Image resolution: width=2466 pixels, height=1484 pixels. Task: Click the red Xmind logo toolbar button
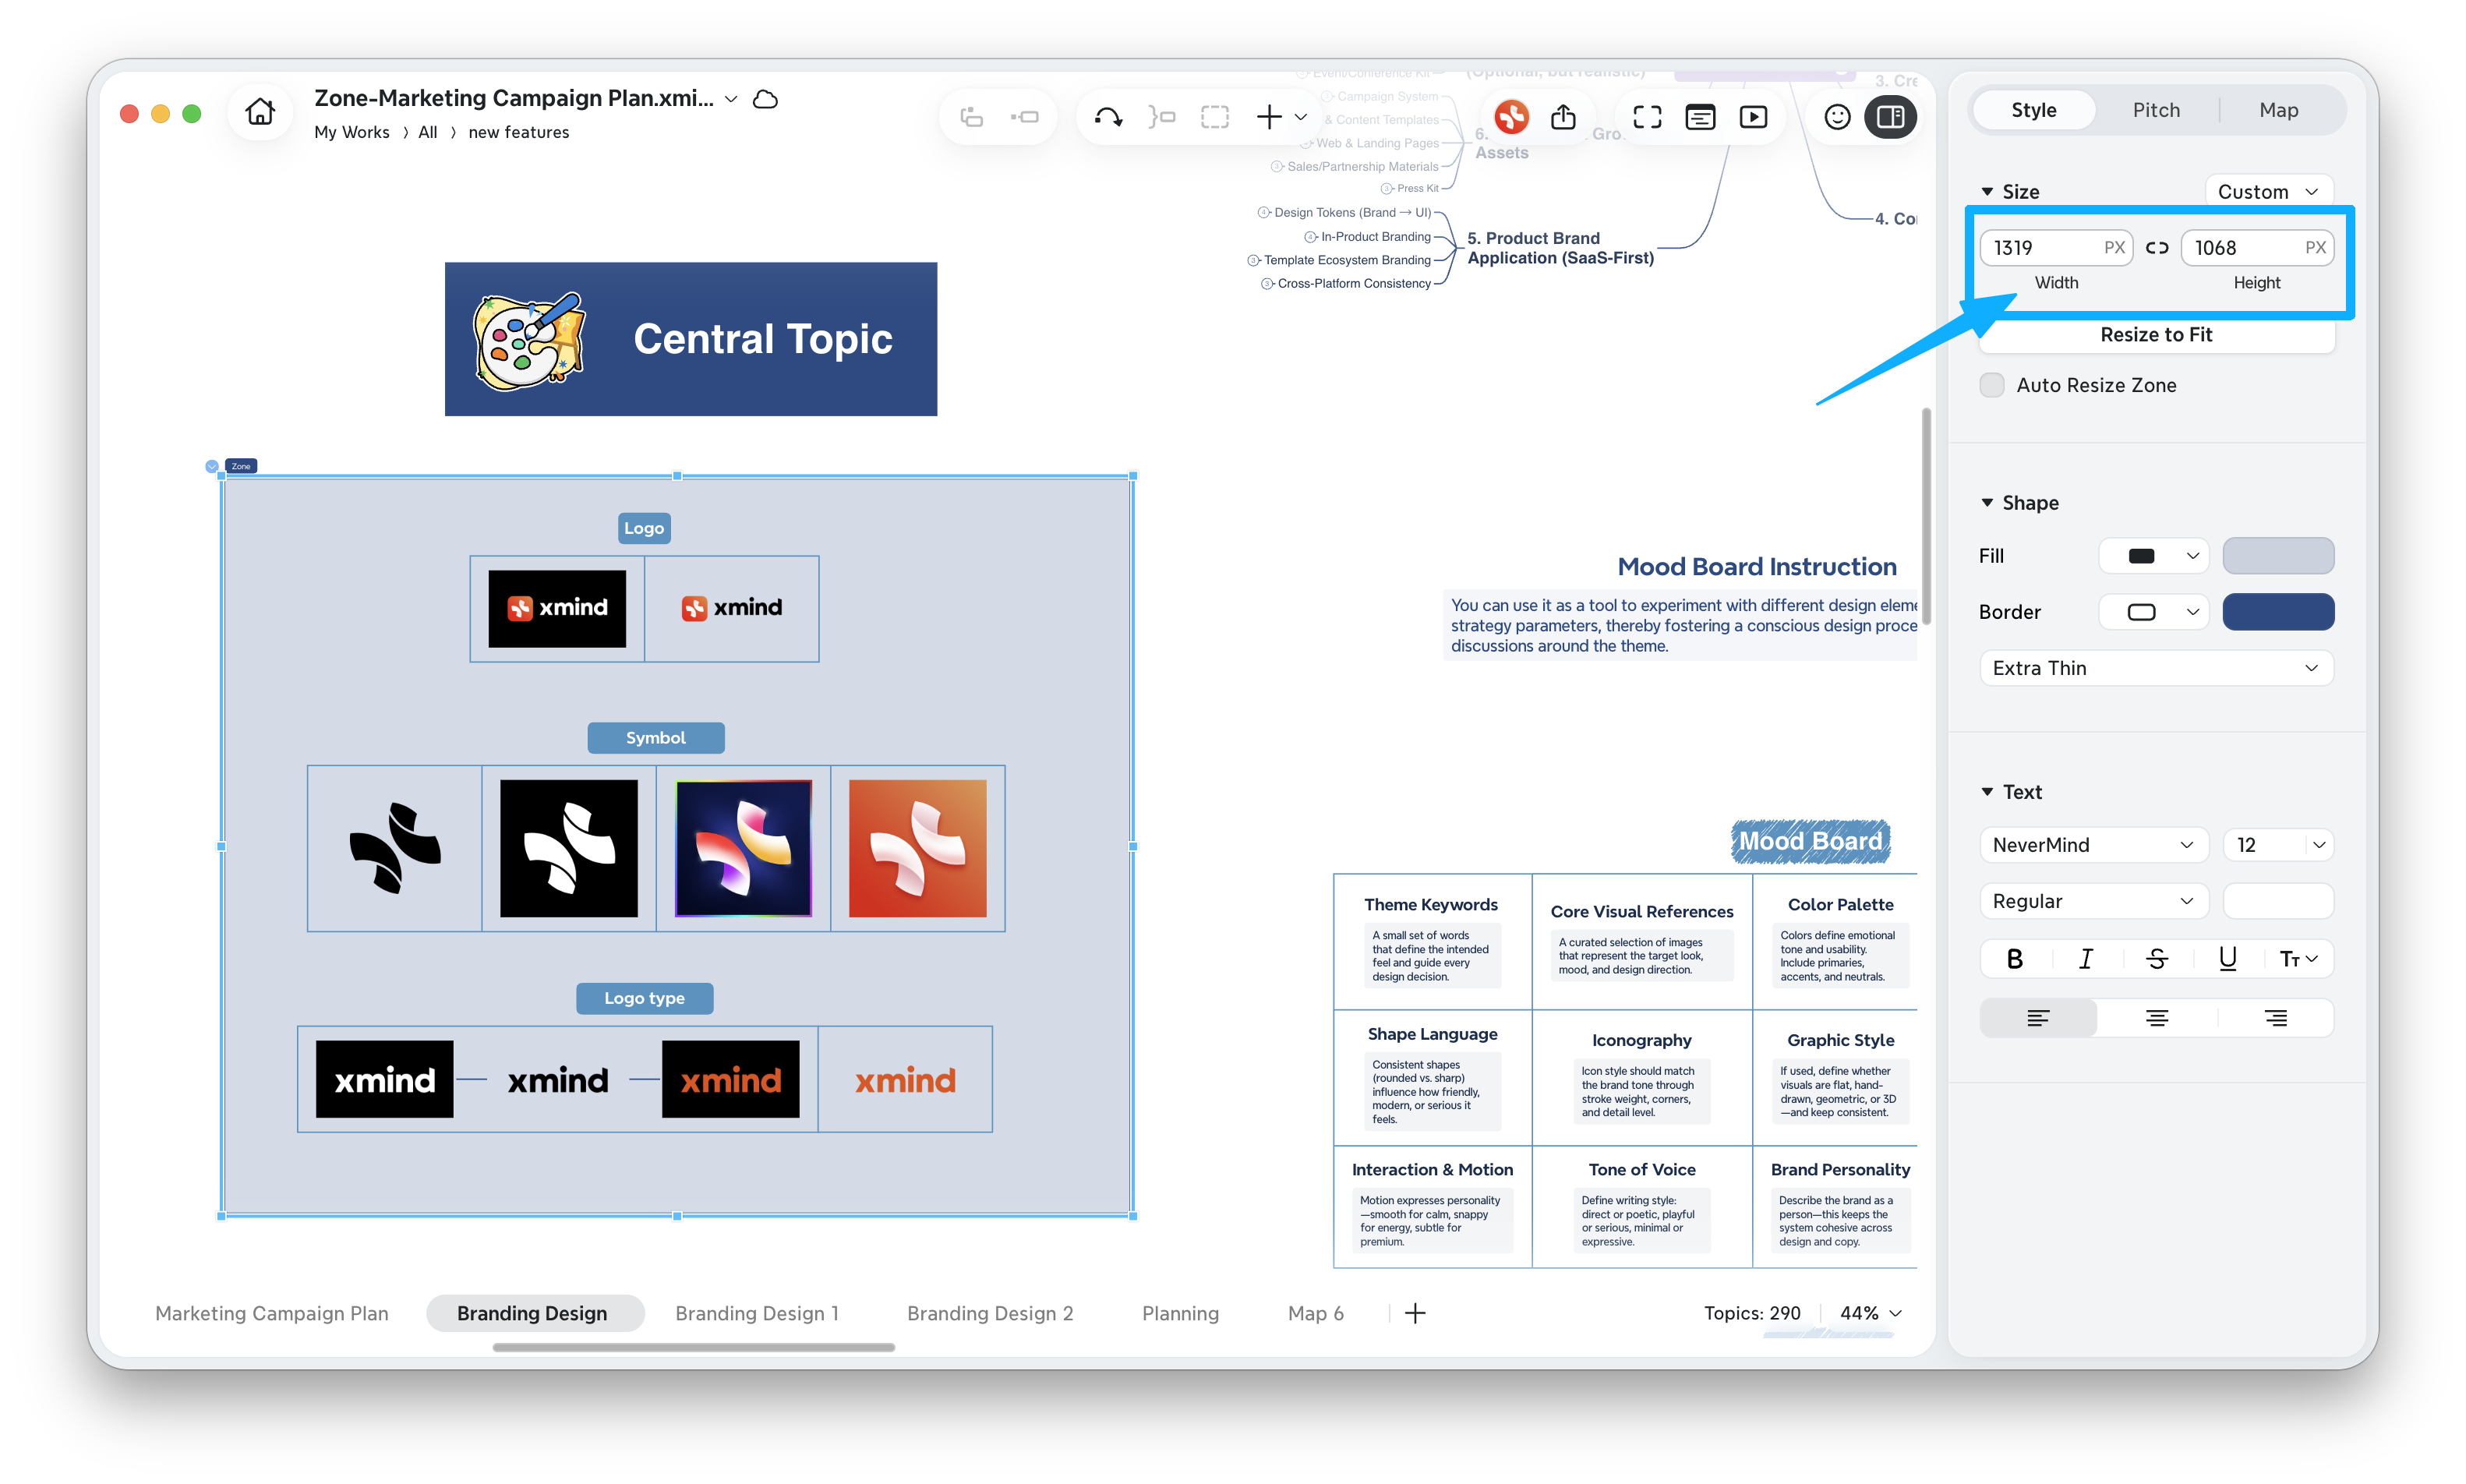pos(1511,117)
